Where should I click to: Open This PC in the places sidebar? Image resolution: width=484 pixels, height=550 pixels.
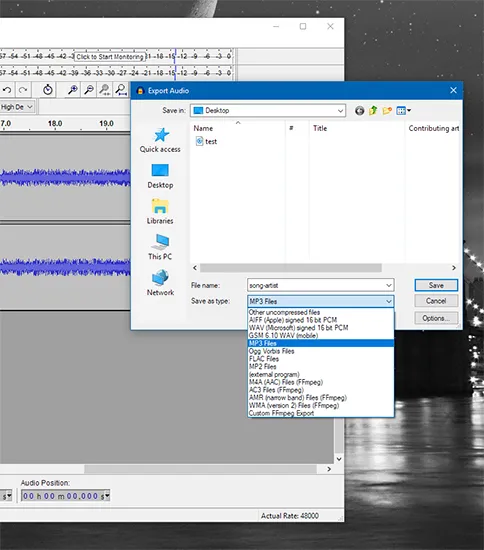click(x=160, y=247)
